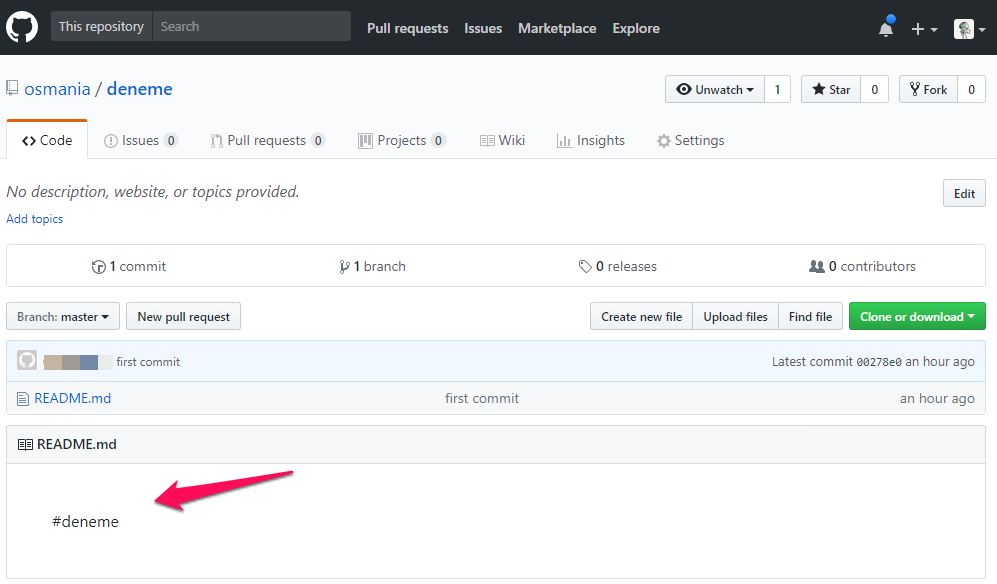The width and height of the screenshot is (997, 584).
Task: Open the user avatar menu
Action: click(x=970, y=29)
